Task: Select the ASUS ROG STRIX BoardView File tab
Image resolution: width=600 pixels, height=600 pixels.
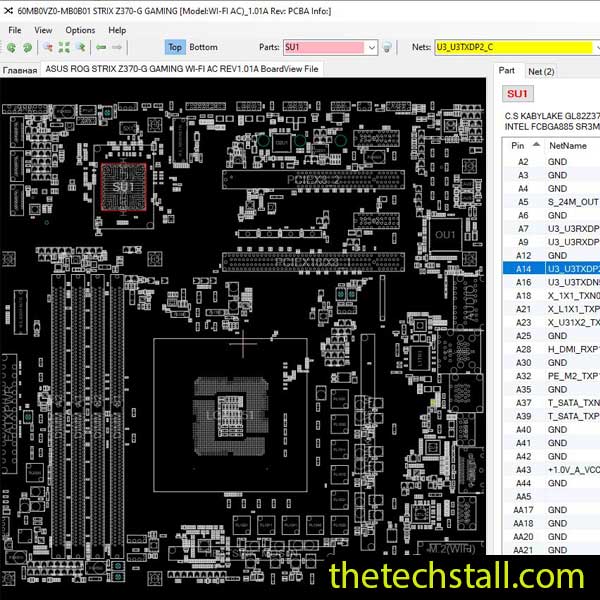Action: [x=182, y=69]
